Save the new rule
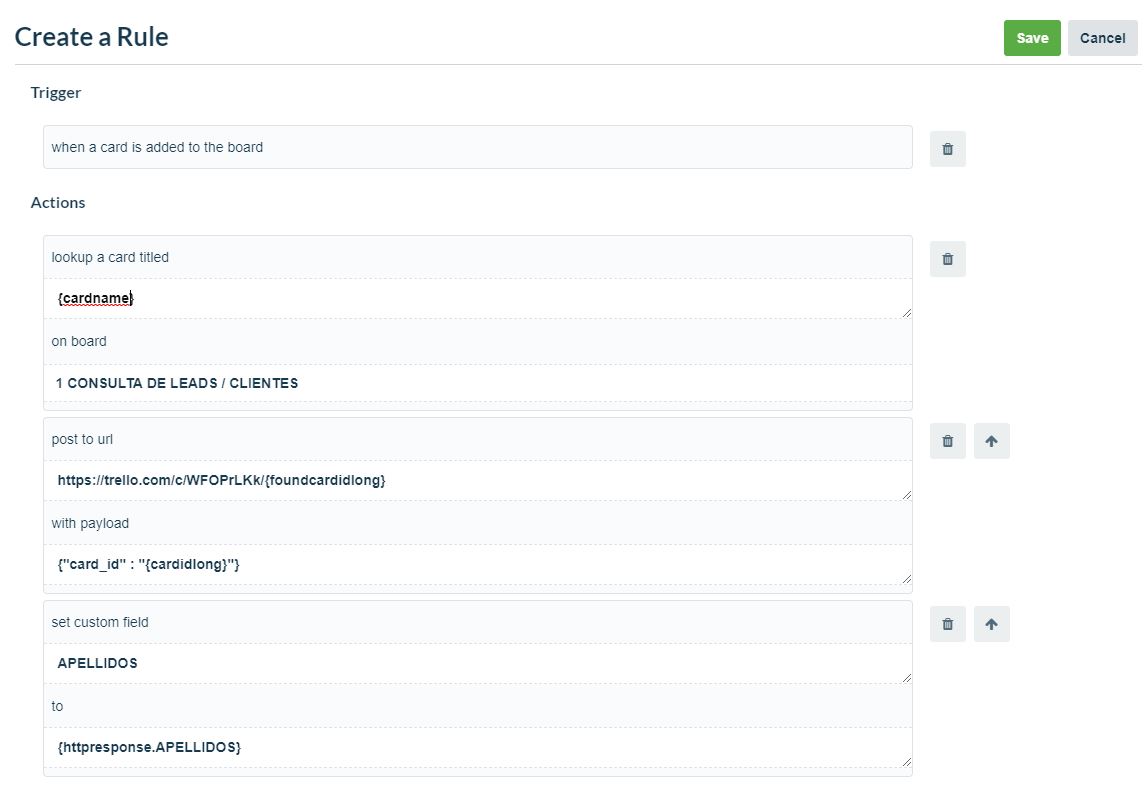The width and height of the screenshot is (1147, 797). (x=1031, y=37)
